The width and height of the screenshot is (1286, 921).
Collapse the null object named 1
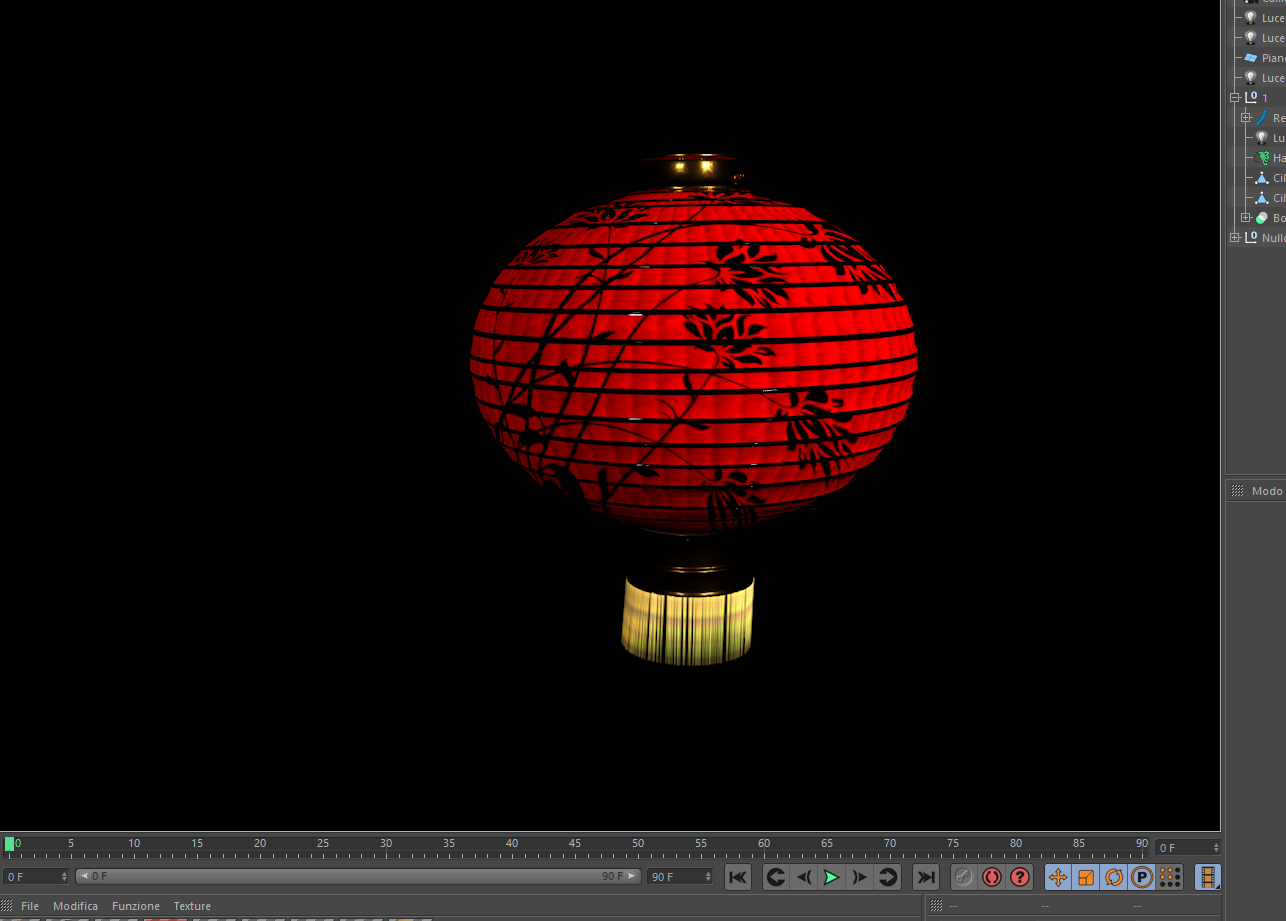[1235, 98]
